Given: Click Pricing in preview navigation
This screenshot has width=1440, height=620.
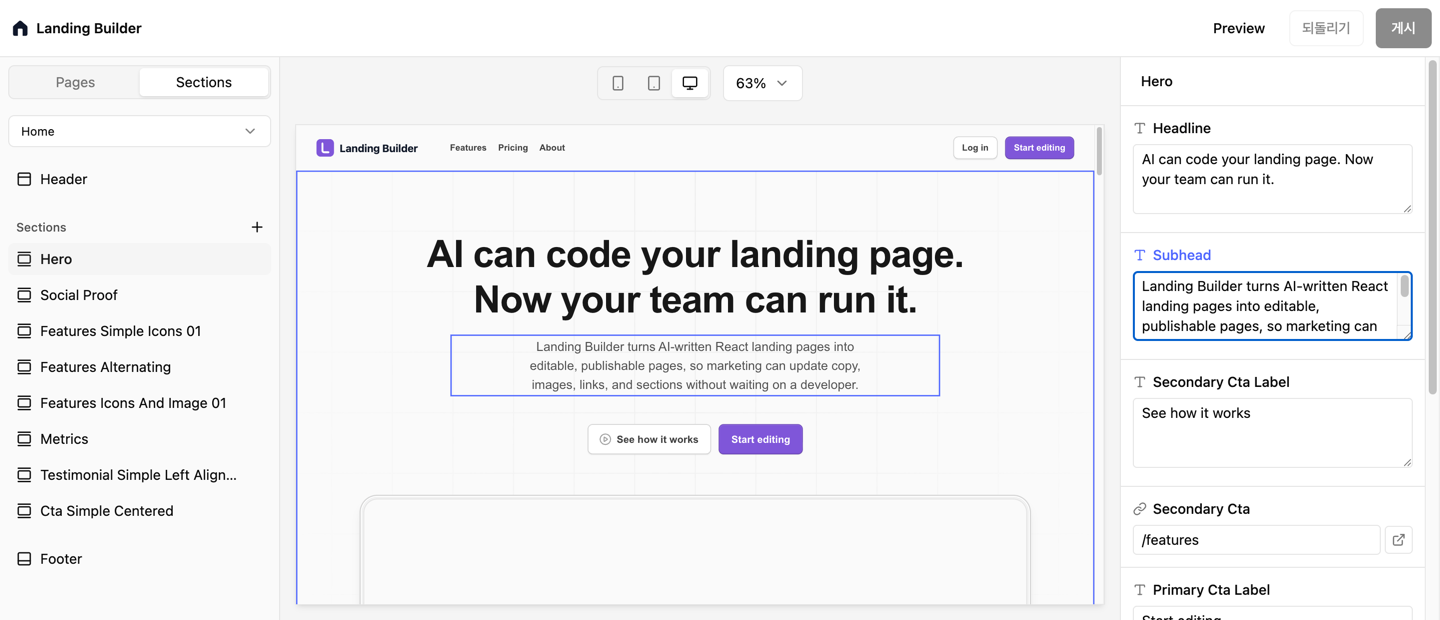Looking at the screenshot, I should [513, 148].
